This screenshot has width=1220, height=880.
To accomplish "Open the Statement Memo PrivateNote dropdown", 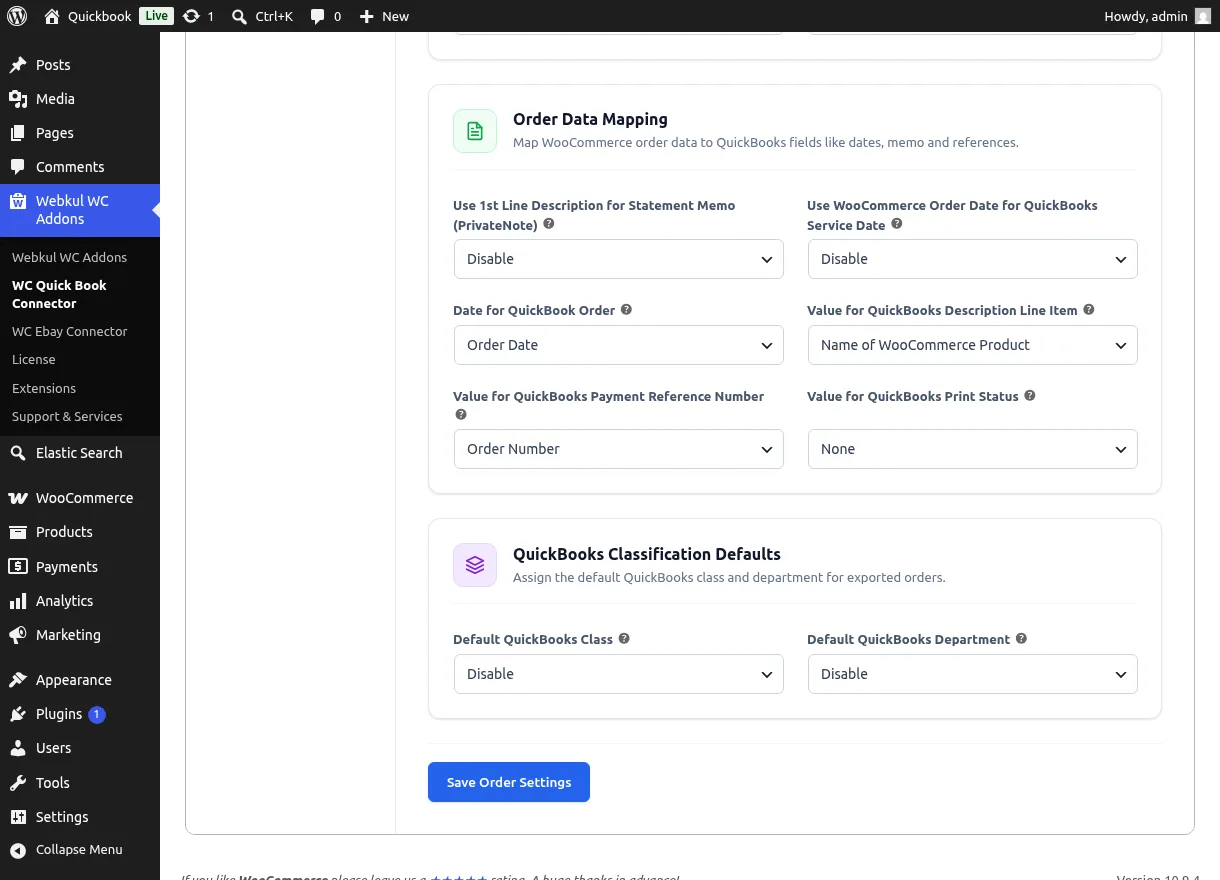I will click(619, 259).
